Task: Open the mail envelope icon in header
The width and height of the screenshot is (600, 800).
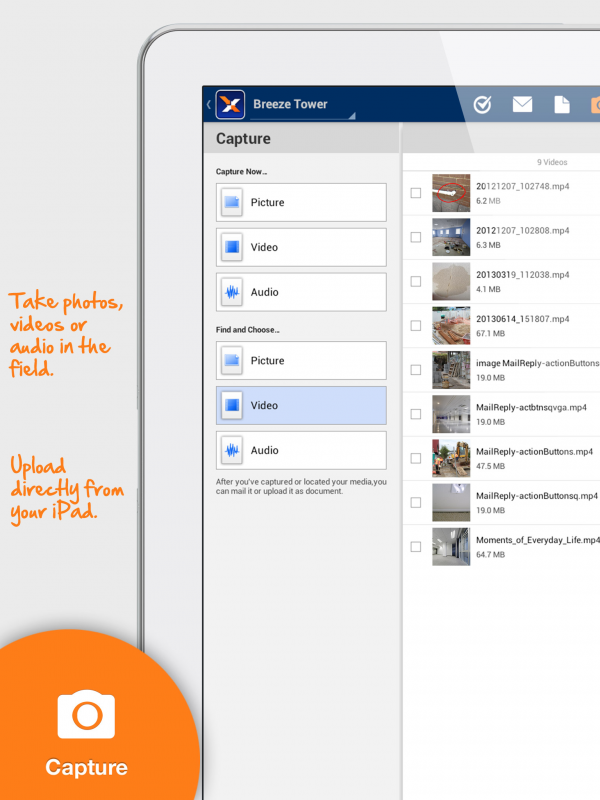Action: [x=522, y=105]
